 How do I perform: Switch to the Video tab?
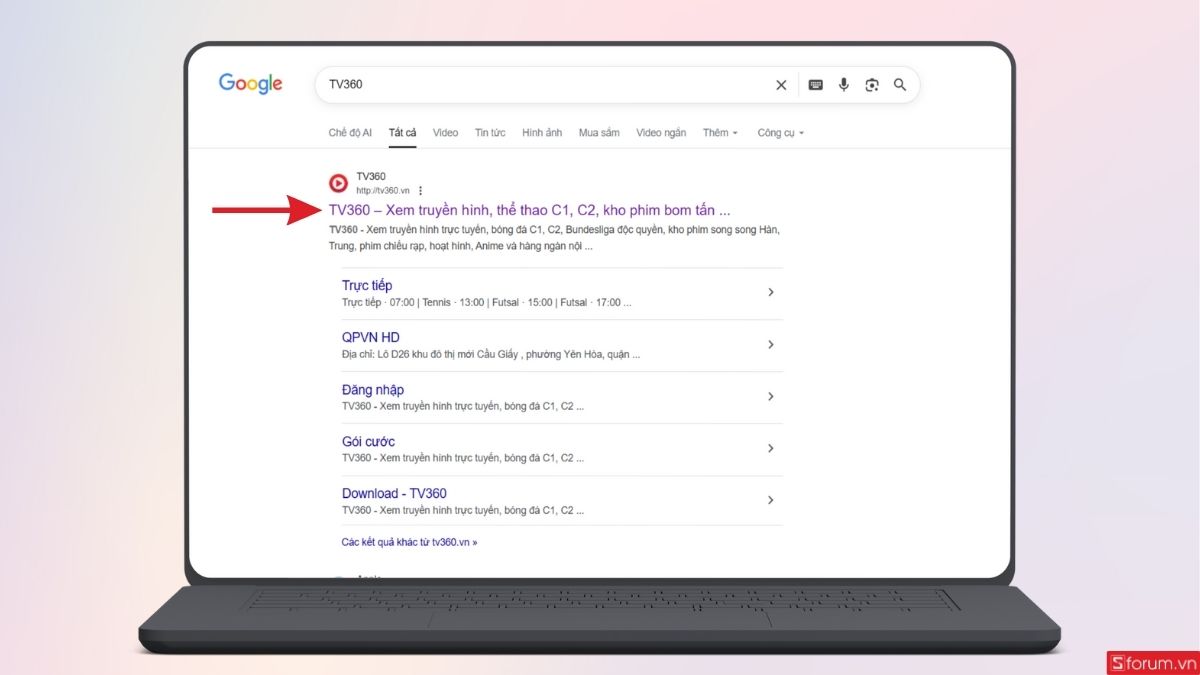(446, 133)
